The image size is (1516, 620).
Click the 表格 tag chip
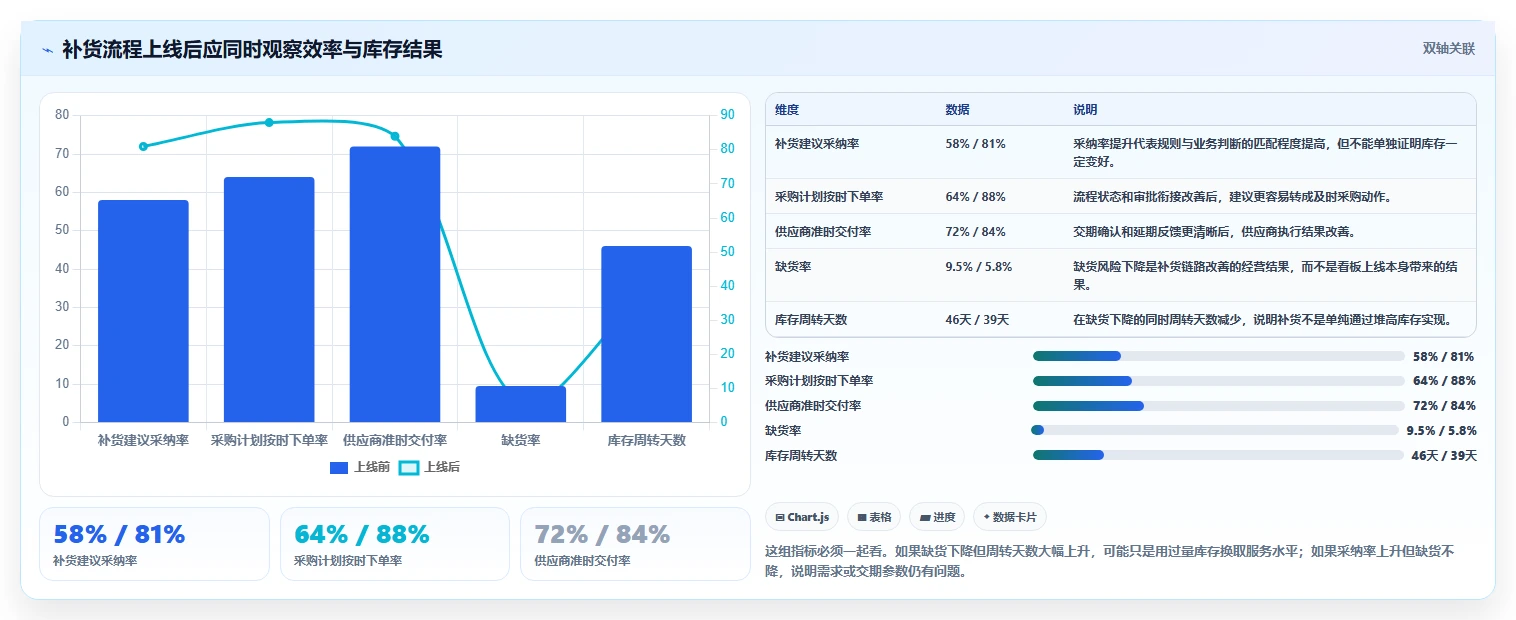[874, 517]
